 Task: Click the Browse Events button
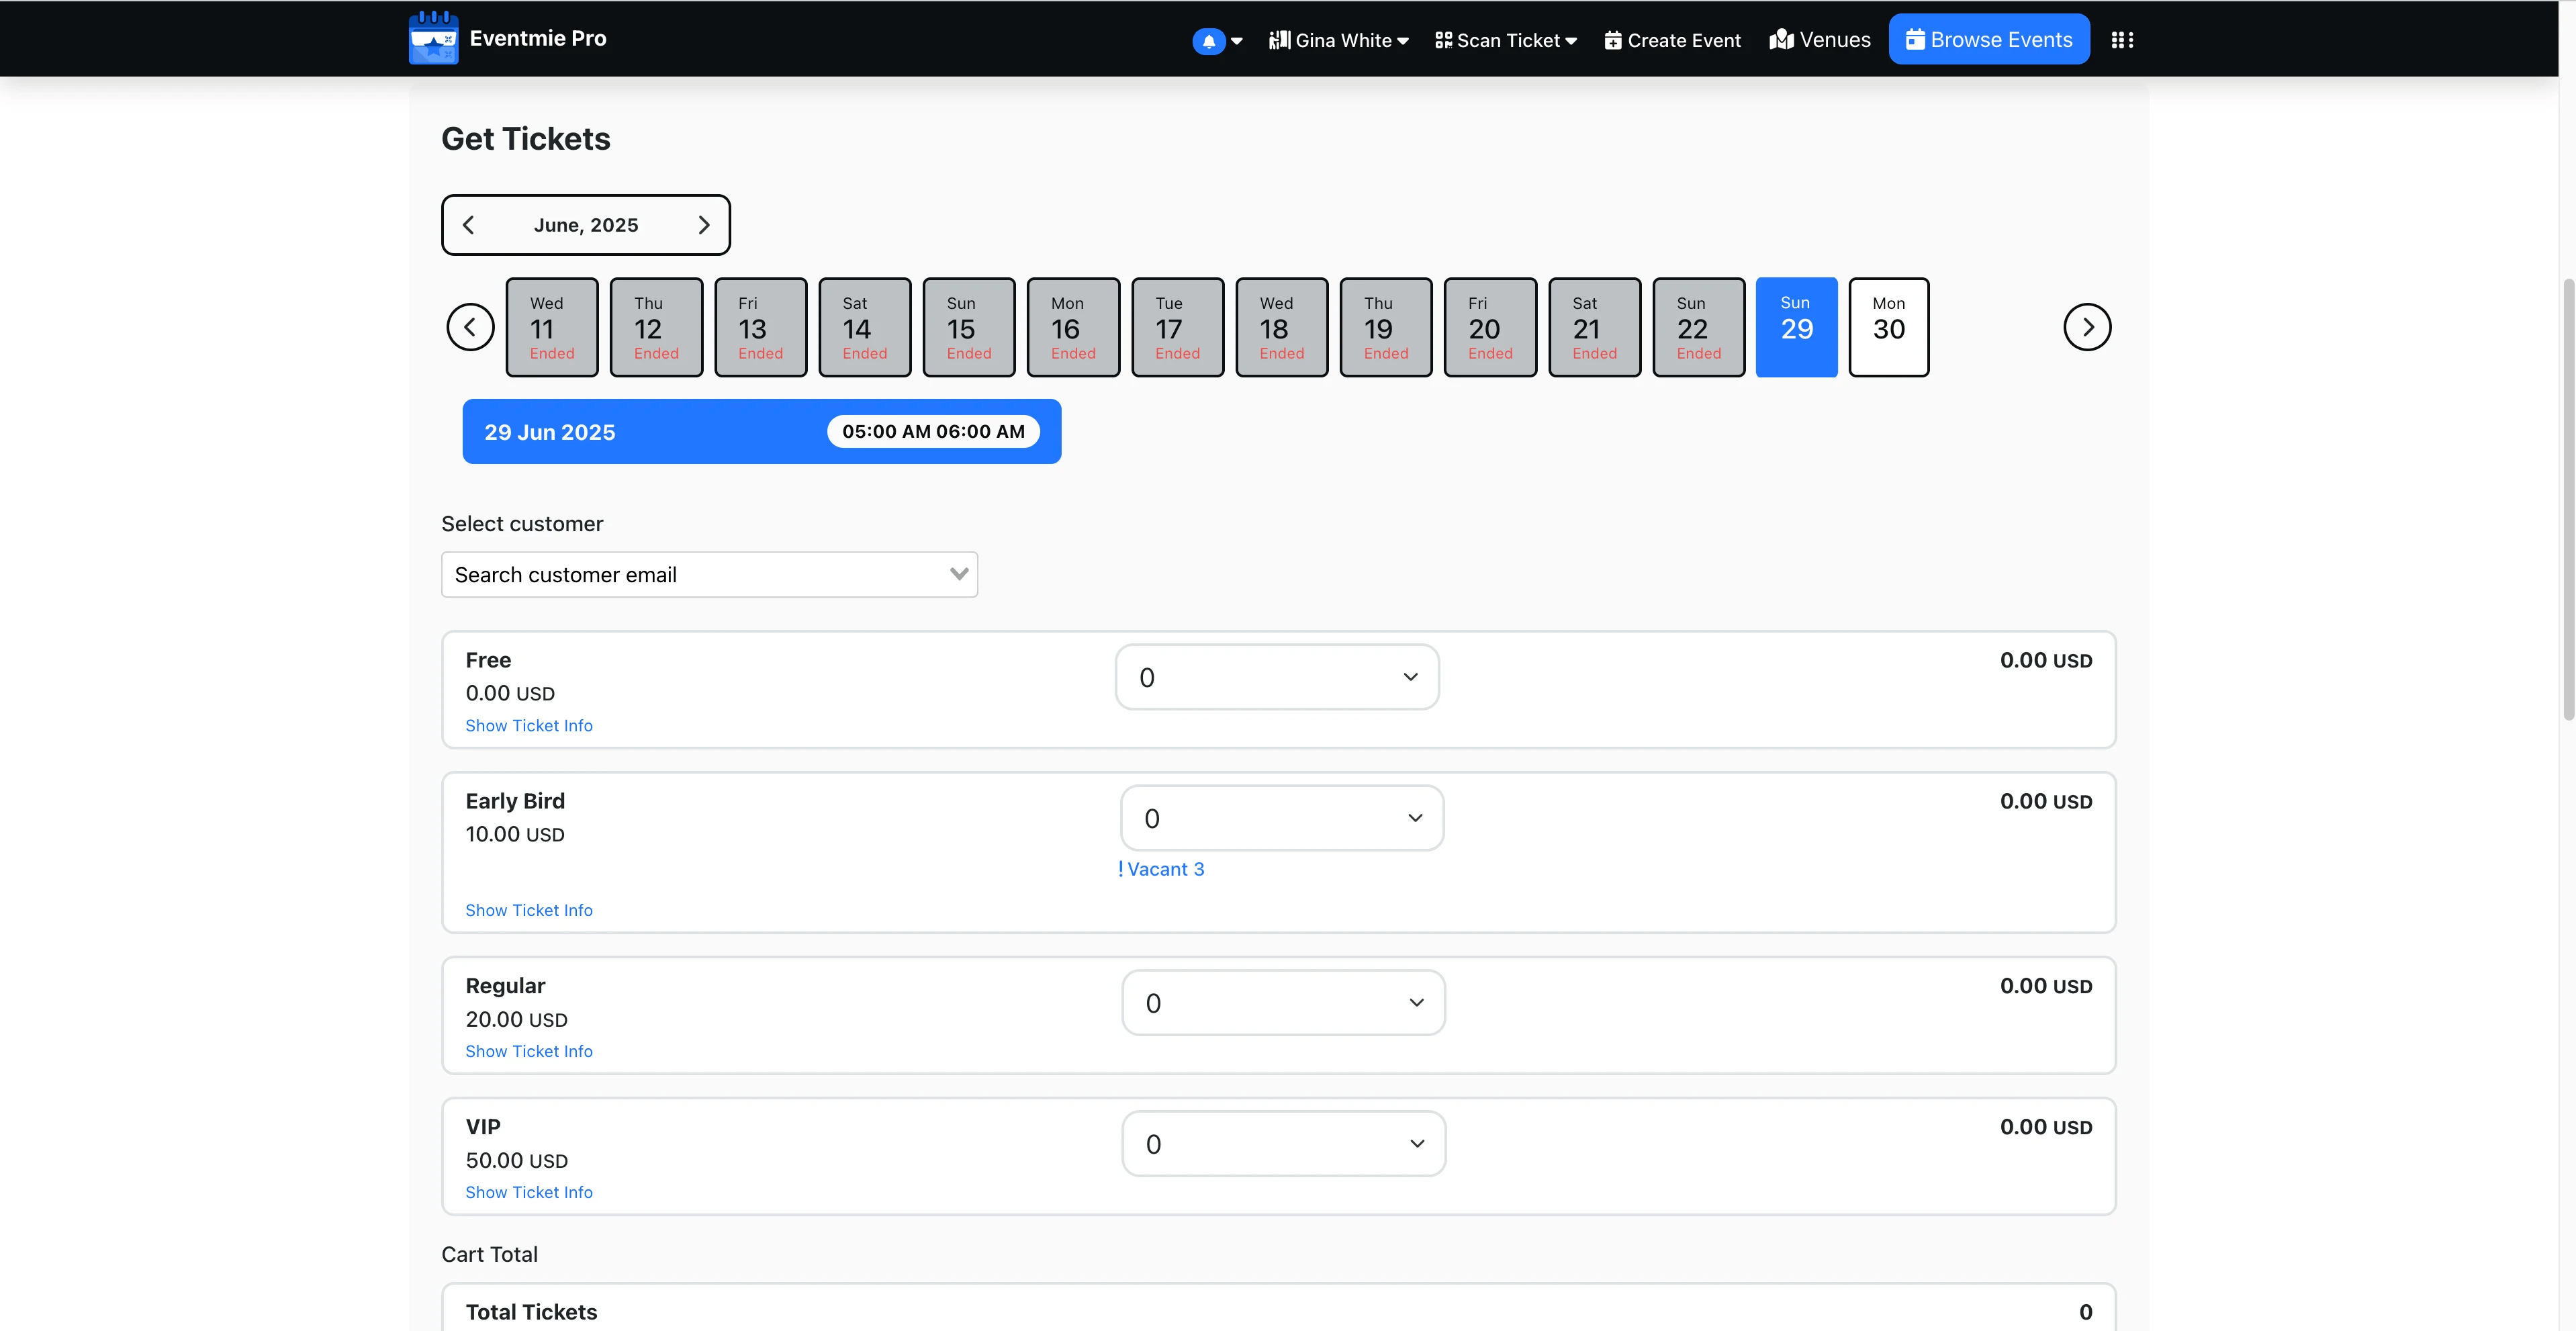[x=1988, y=39]
